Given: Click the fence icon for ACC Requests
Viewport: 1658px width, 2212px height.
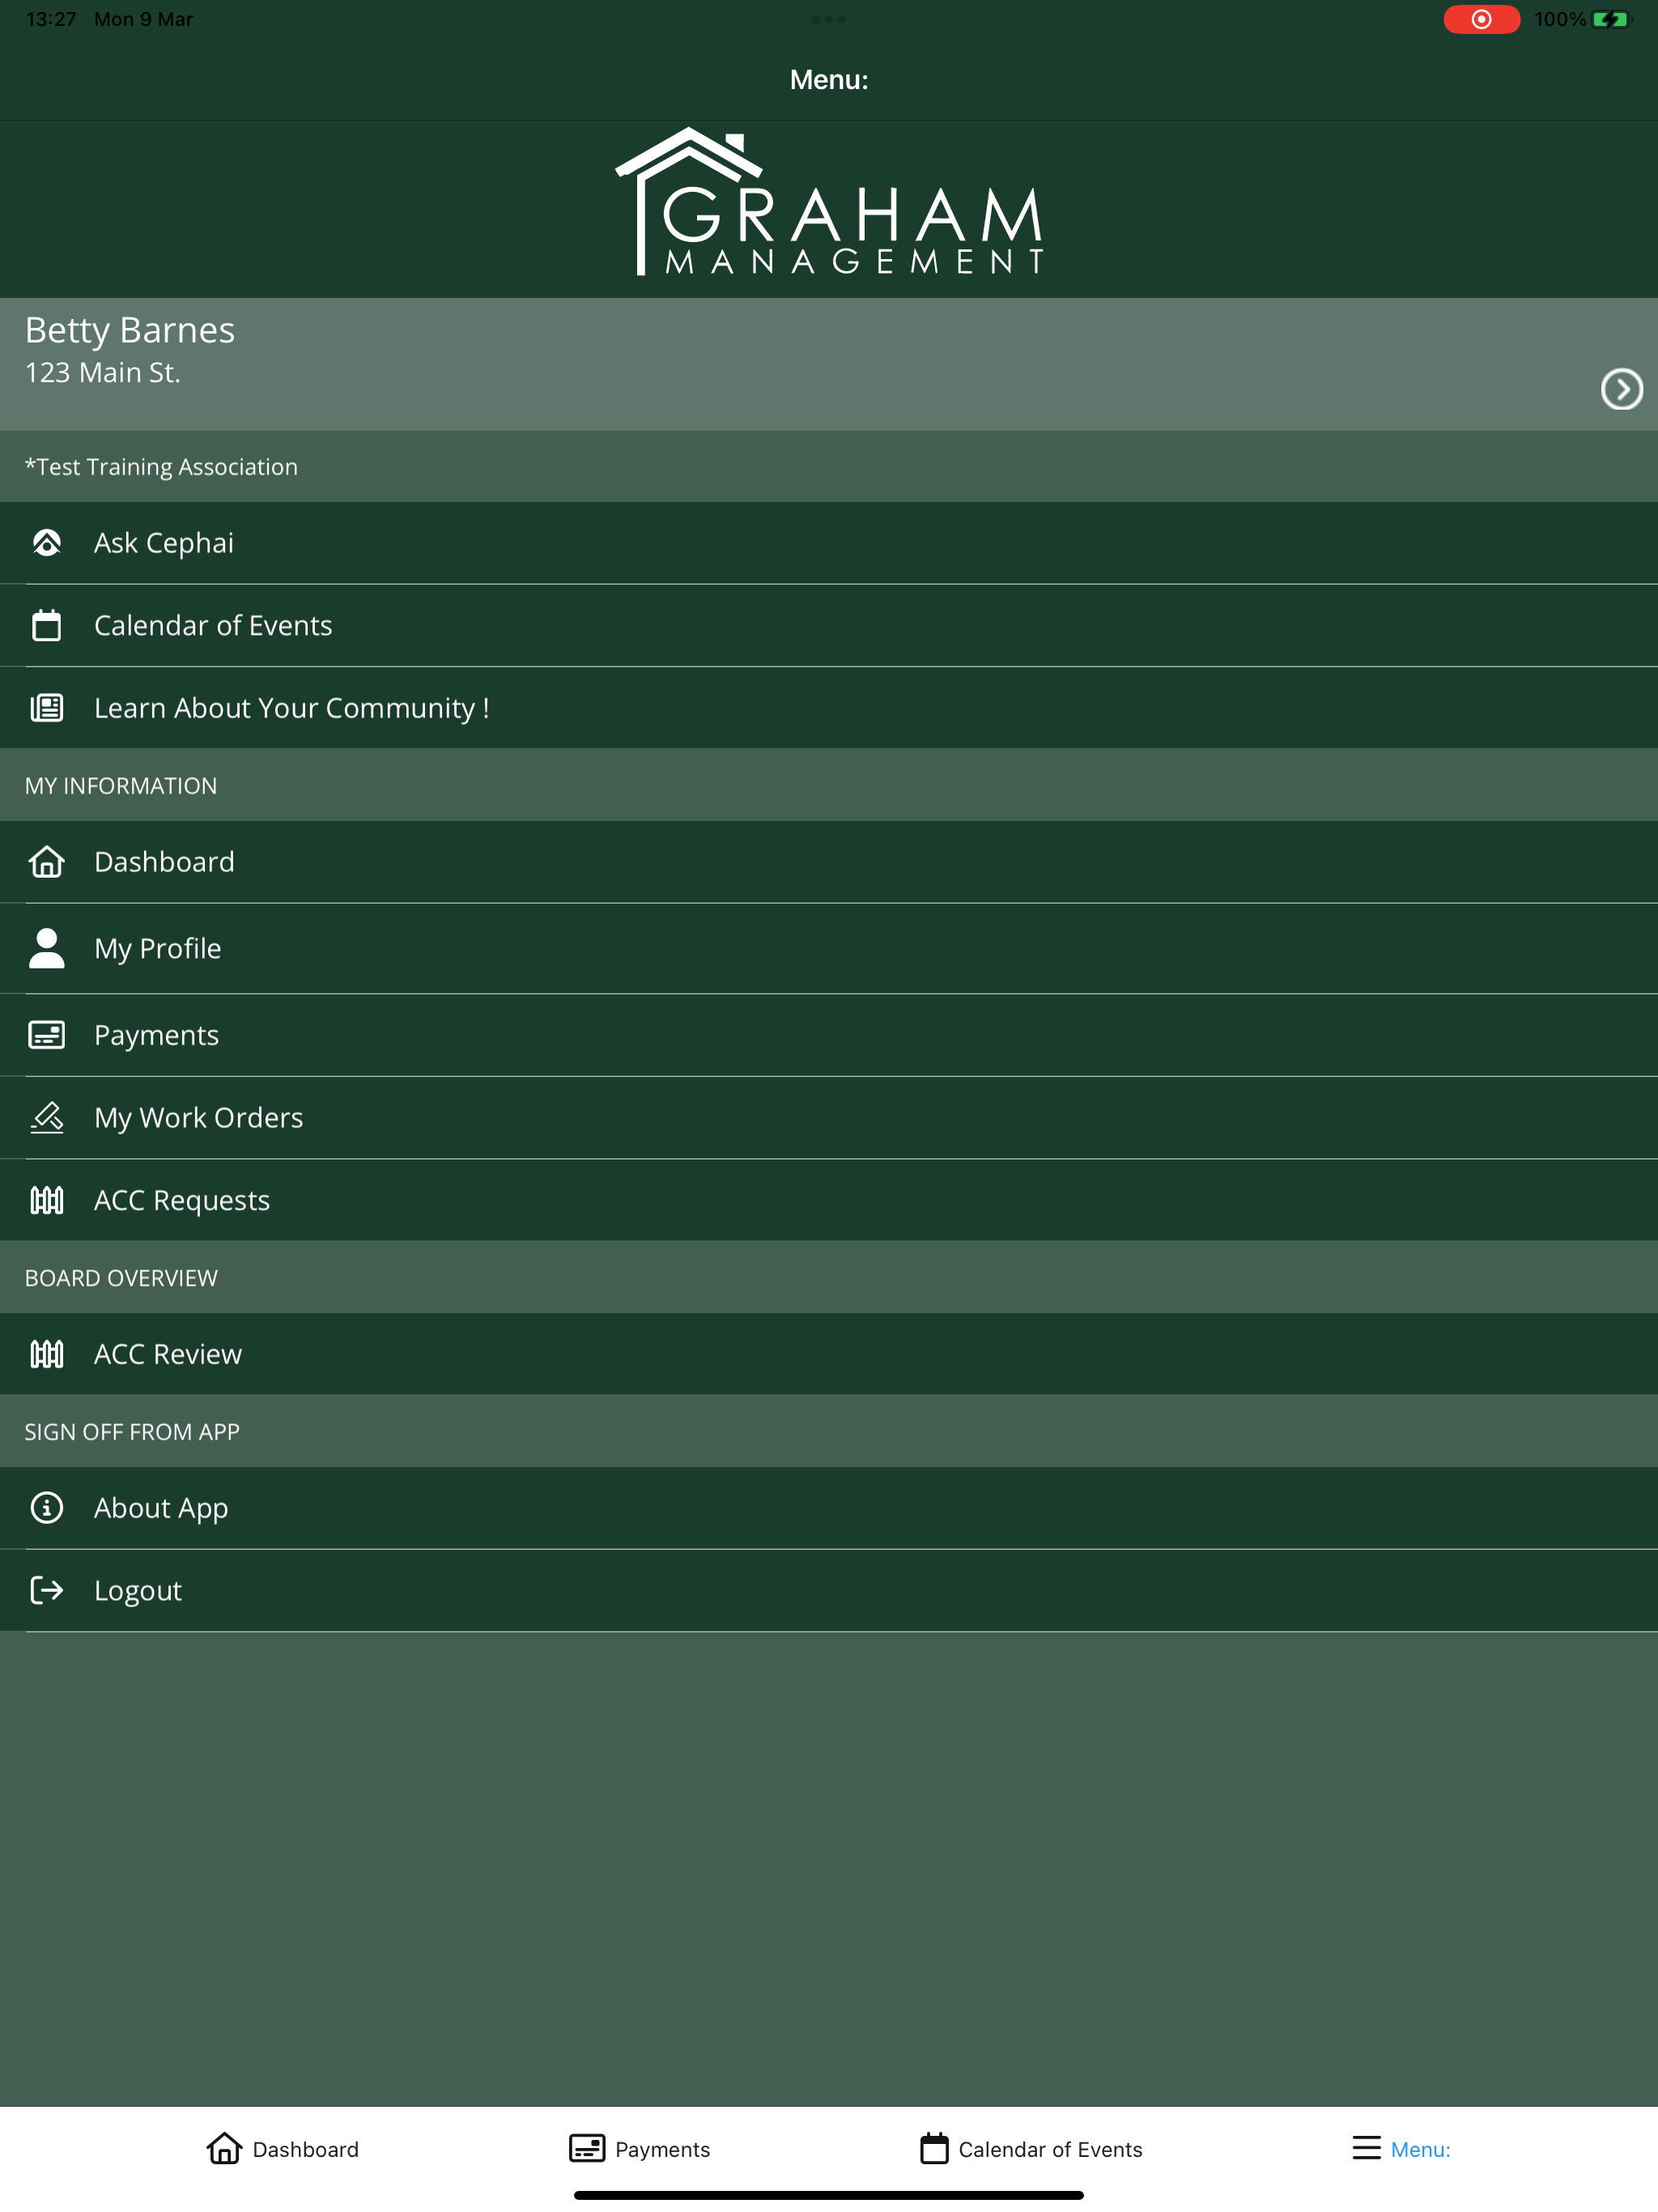Looking at the screenshot, I should [x=47, y=1200].
